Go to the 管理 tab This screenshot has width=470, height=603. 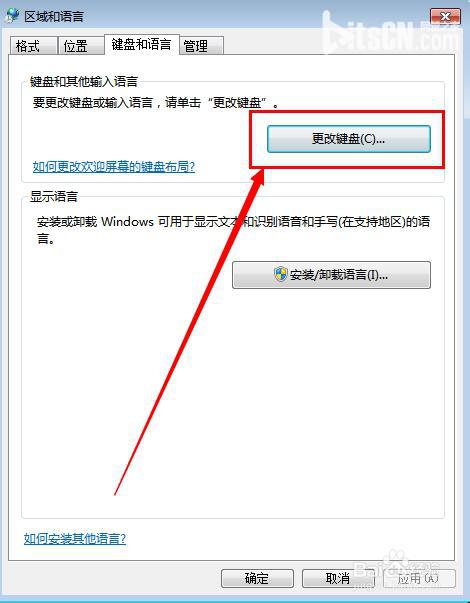click(x=201, y=46)
